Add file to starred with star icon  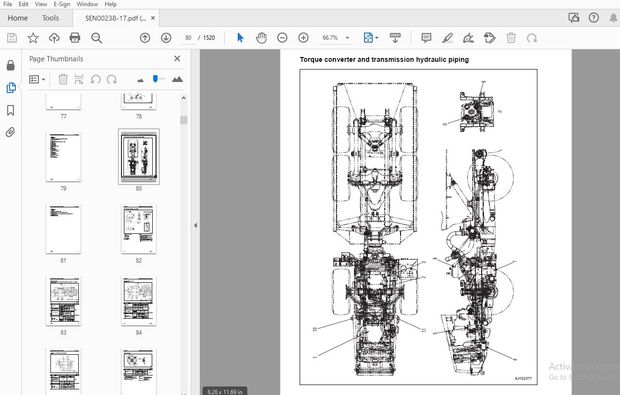33,38
